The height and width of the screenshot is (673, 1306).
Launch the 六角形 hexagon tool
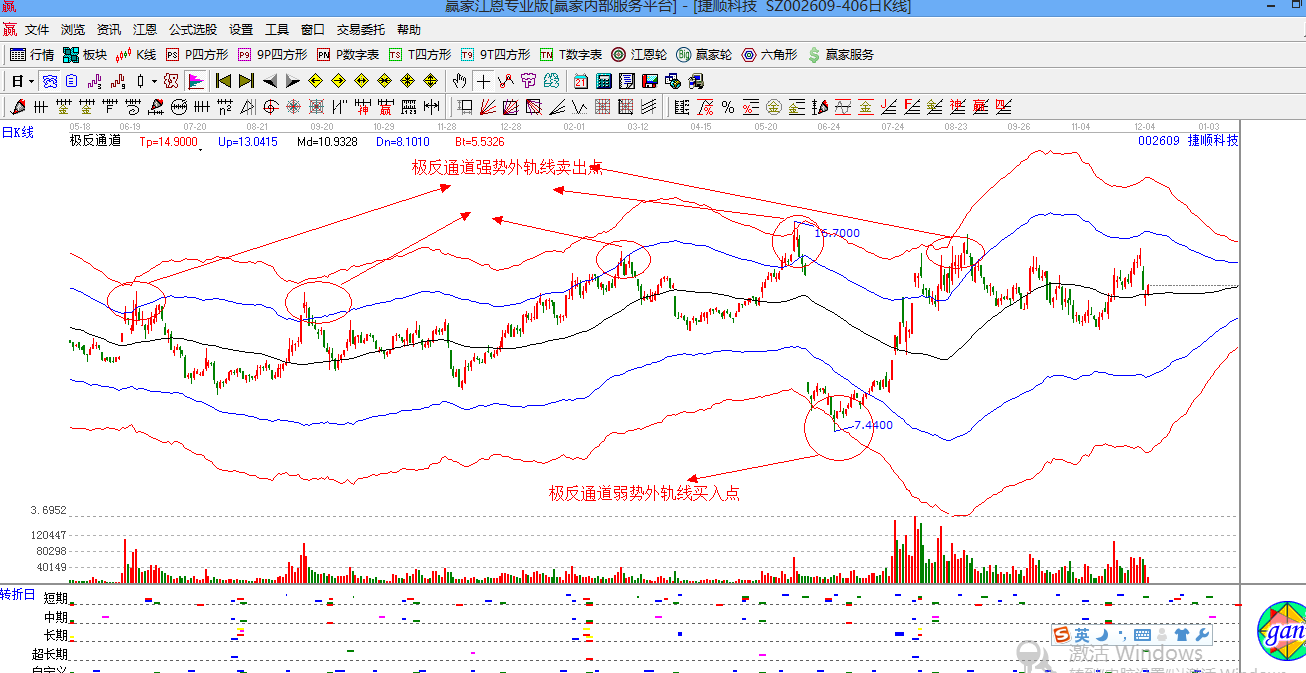pos(770,55)
